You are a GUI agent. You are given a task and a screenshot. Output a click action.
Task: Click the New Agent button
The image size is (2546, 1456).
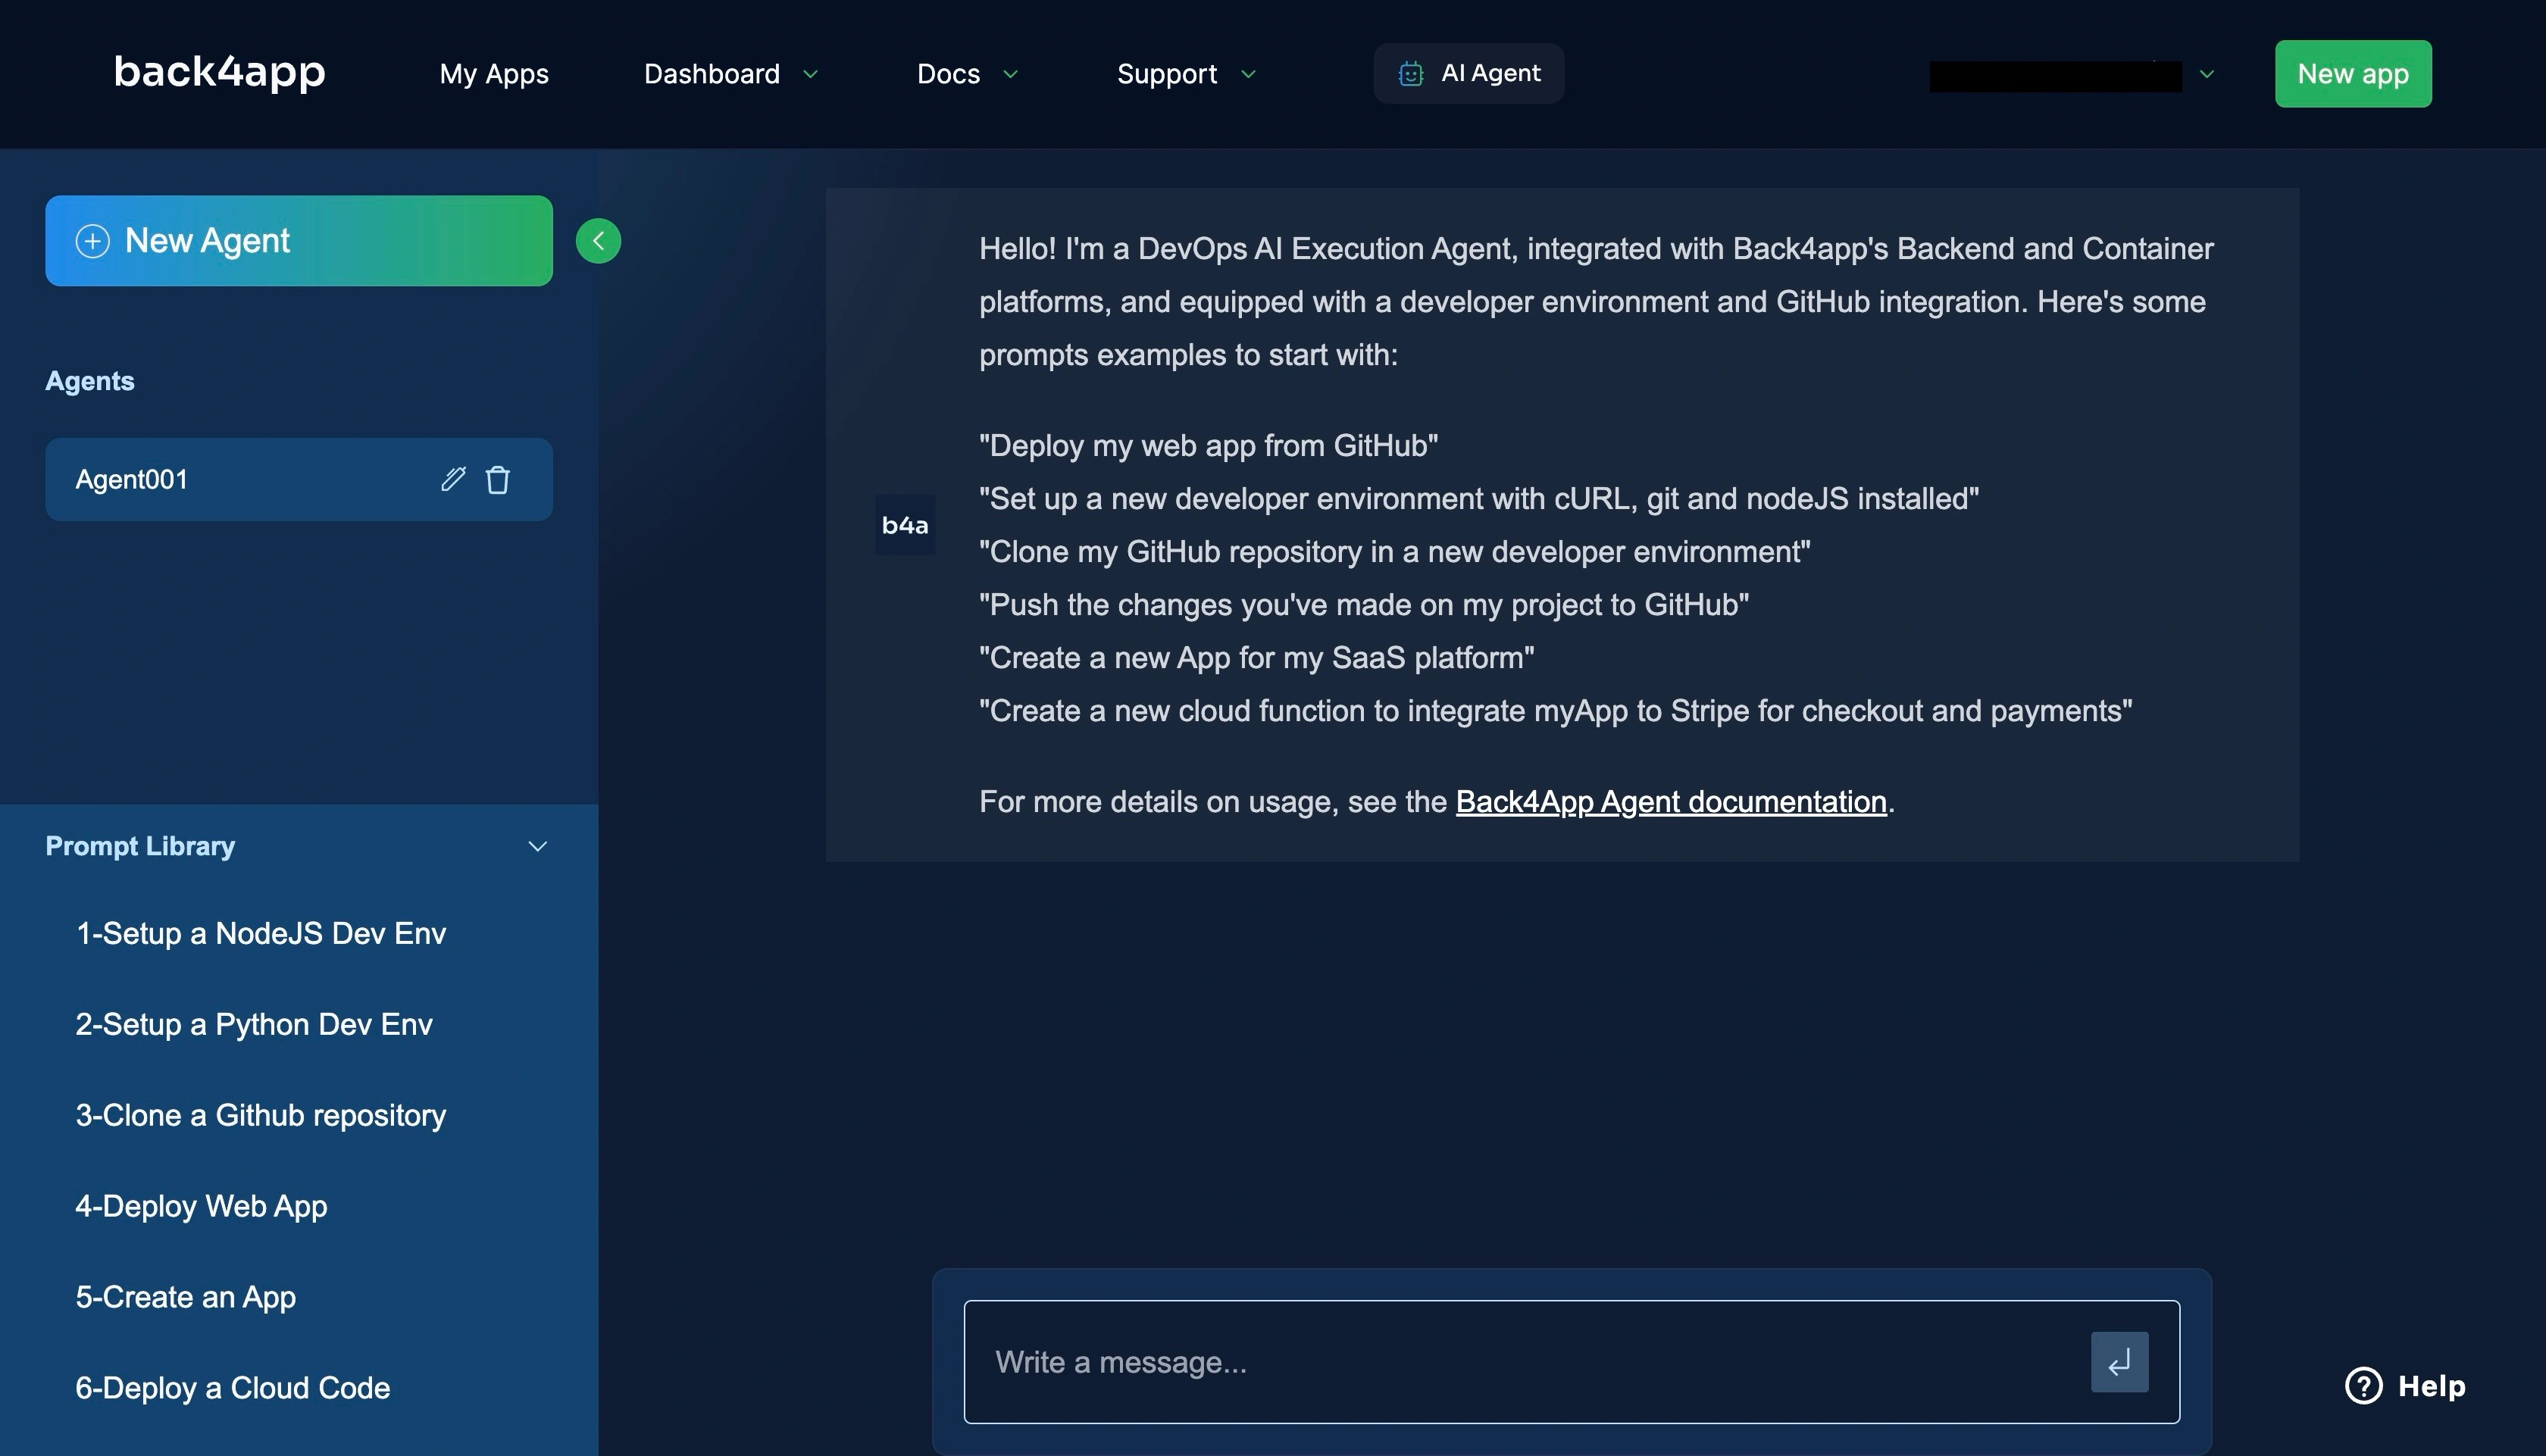pos(299,239)
